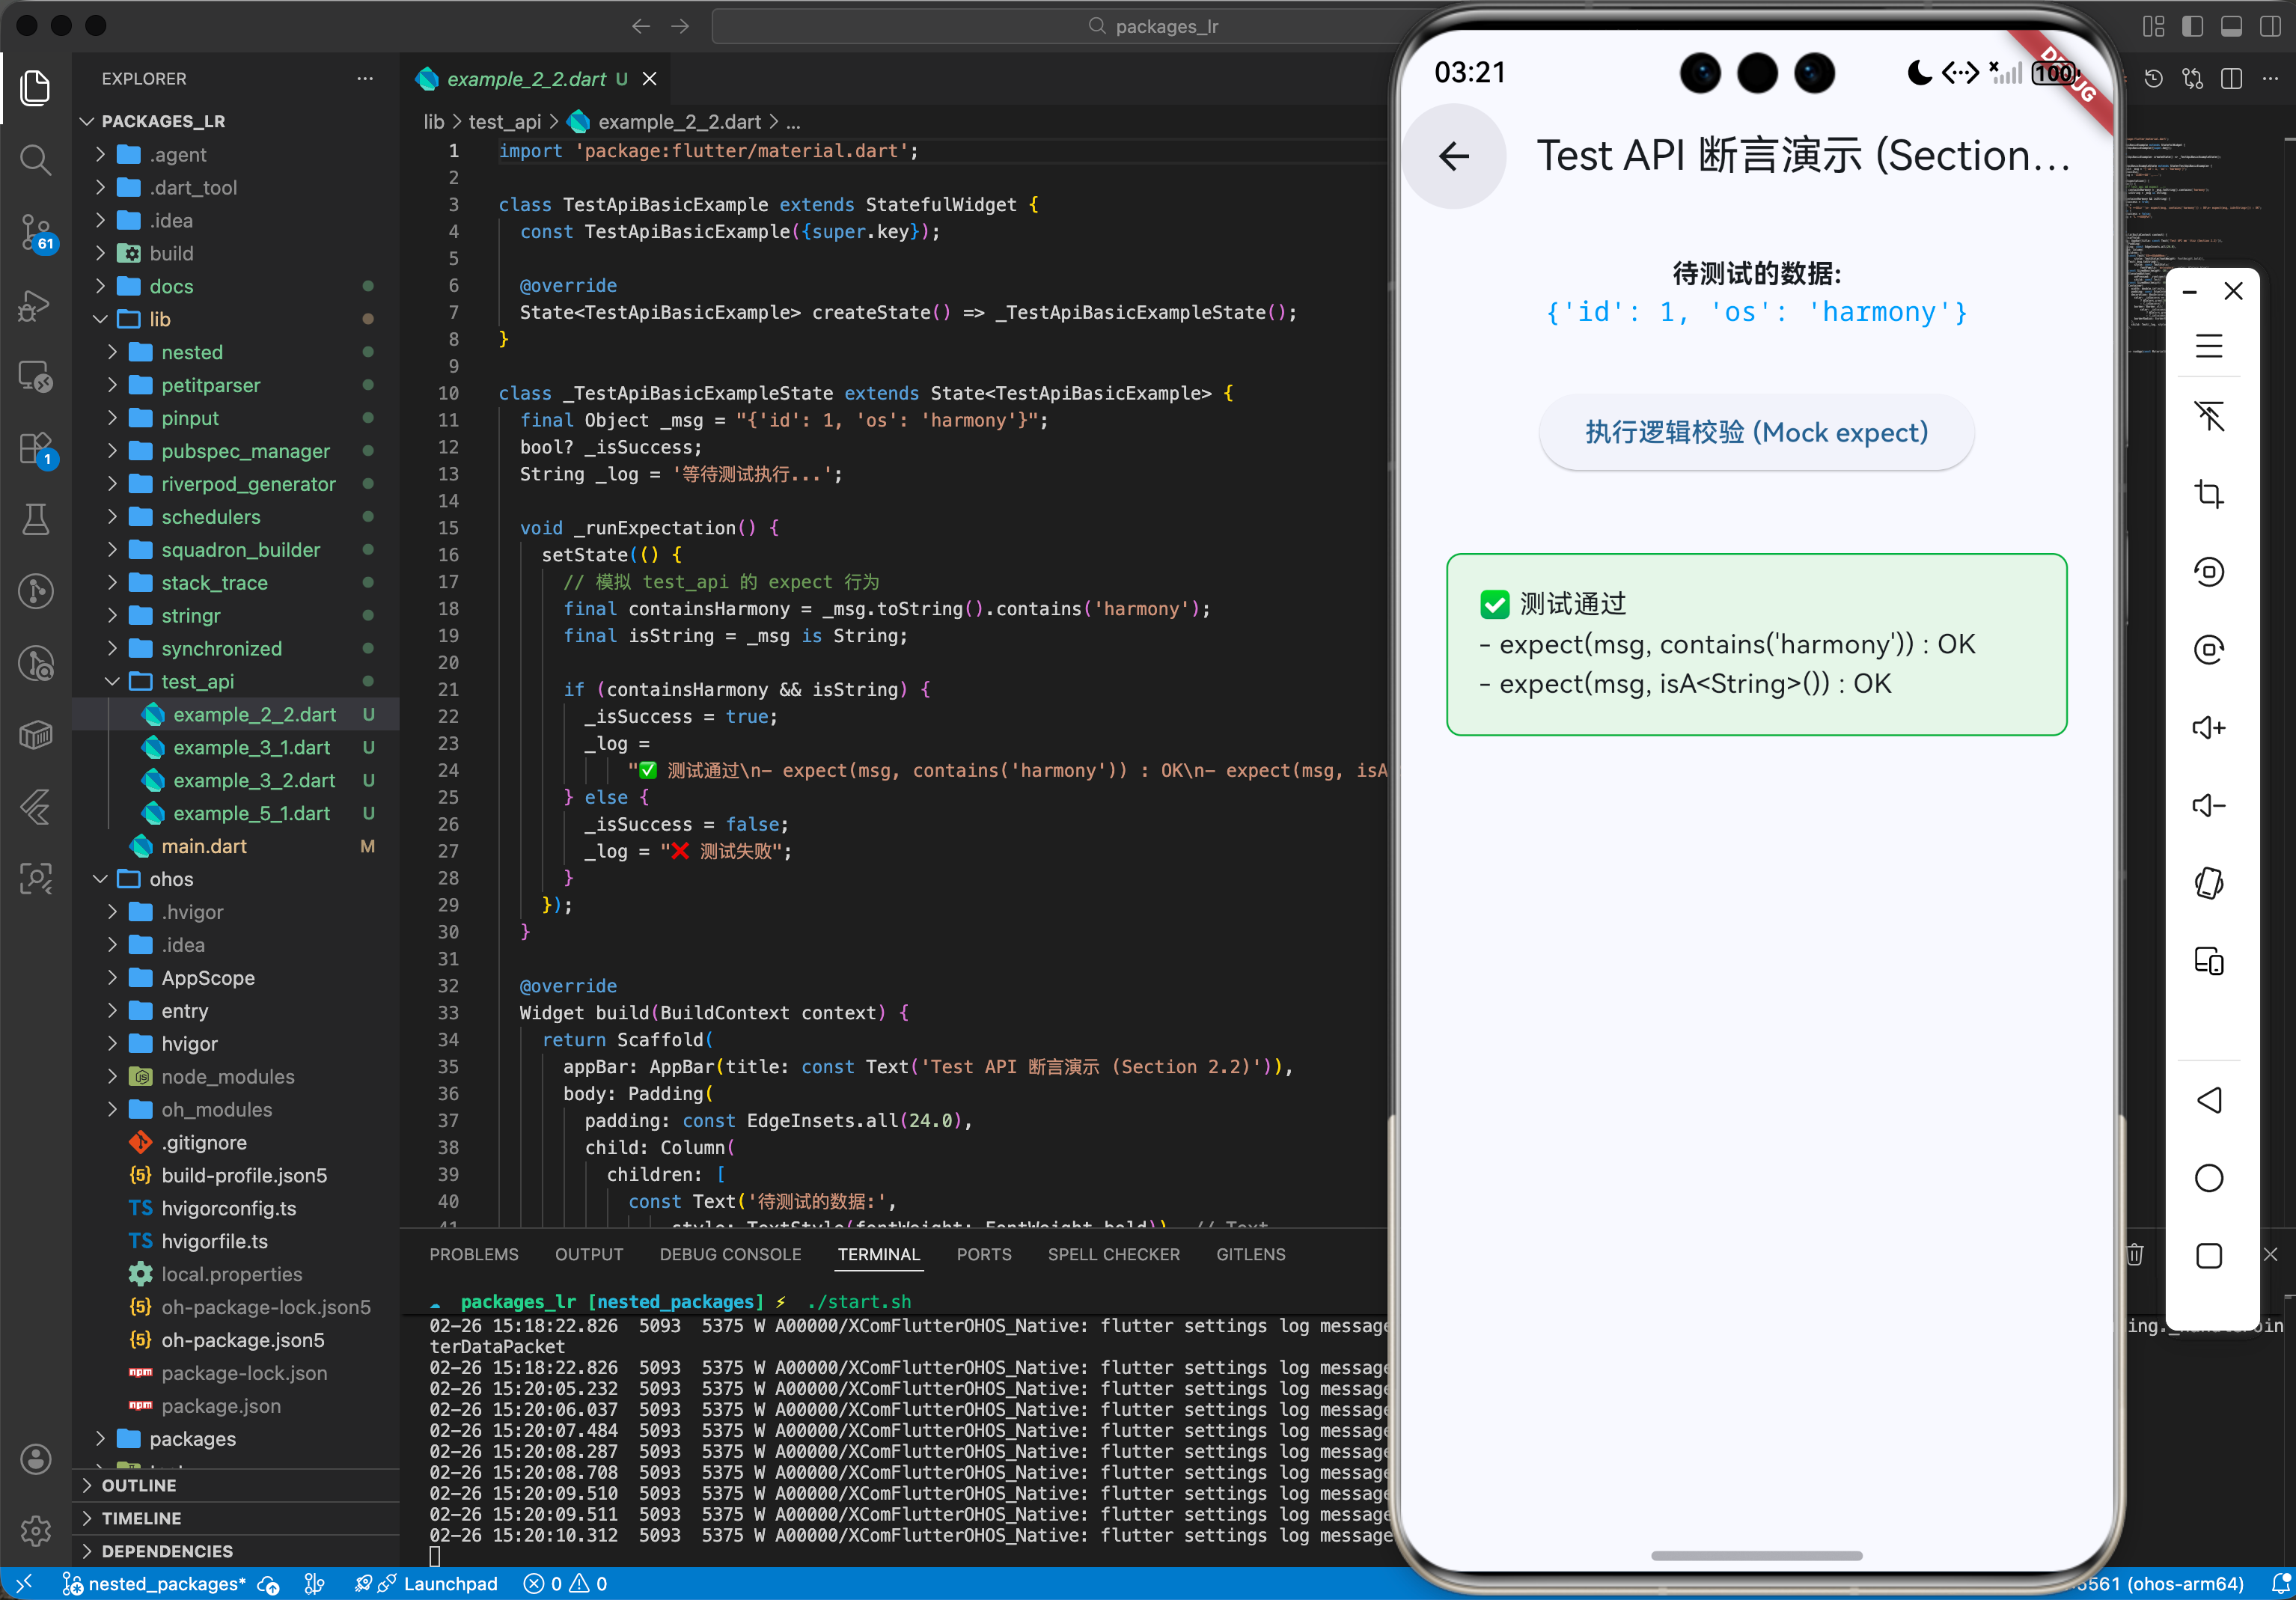Screen dimensions: 2296x1600
Task: Expand the OUTLINE section
Action: point(139,1485)
